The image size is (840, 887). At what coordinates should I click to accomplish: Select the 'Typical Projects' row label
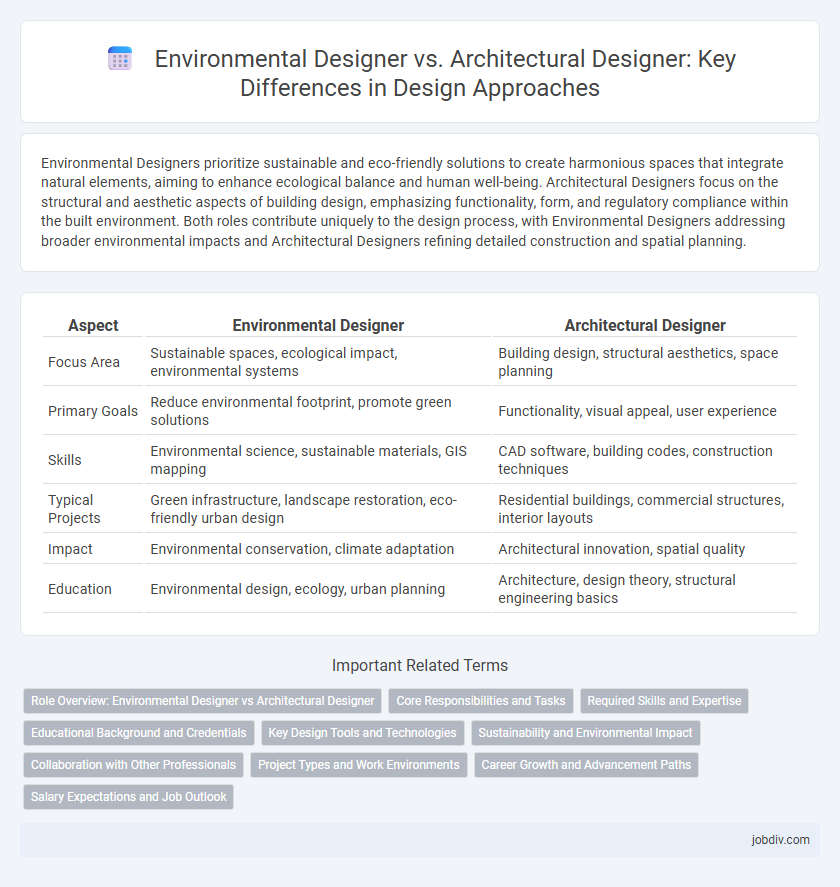click(74, 509)
